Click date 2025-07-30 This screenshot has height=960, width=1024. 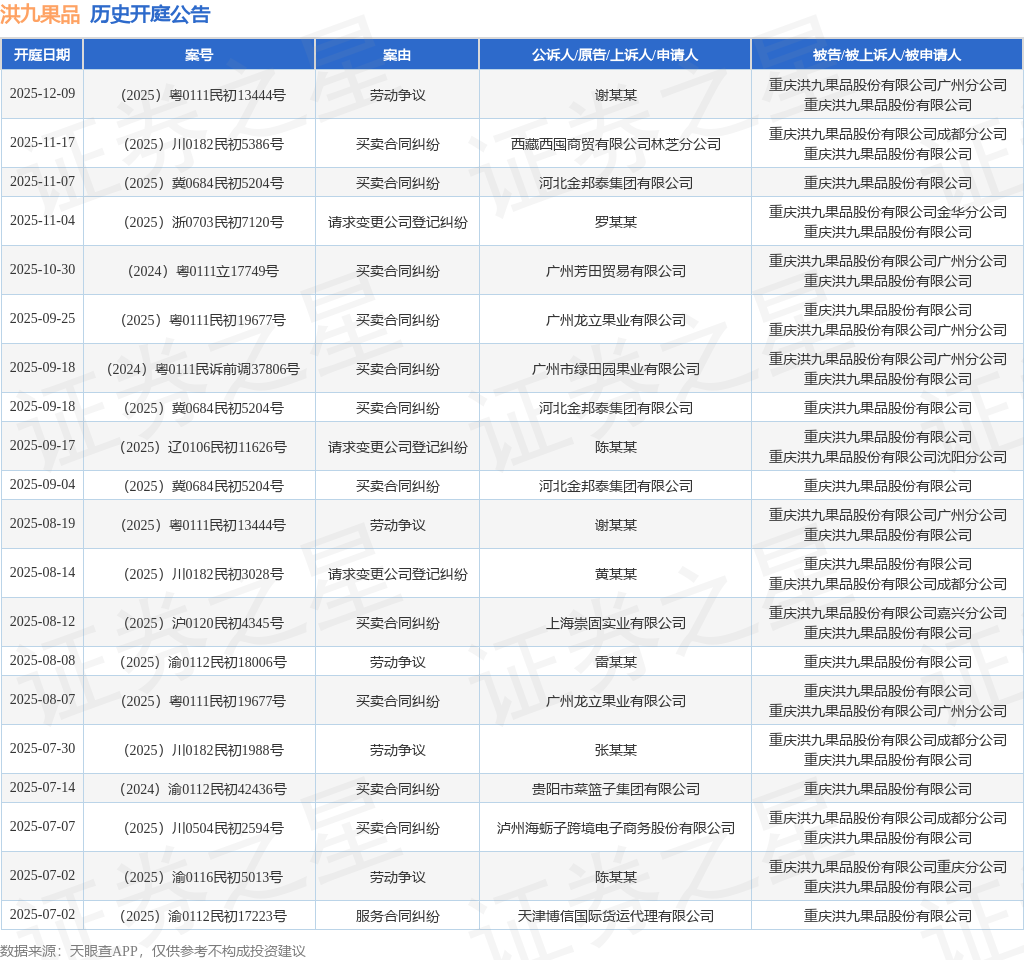coord(42,748)
